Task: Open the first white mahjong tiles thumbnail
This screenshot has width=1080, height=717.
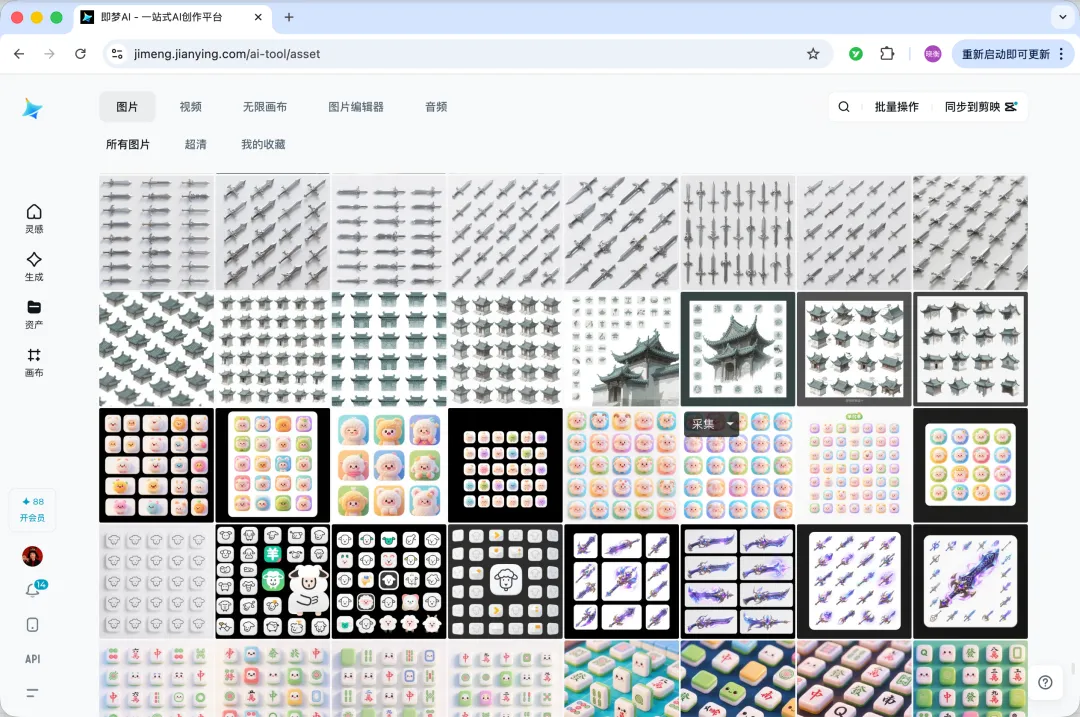Action: point(156,678)
